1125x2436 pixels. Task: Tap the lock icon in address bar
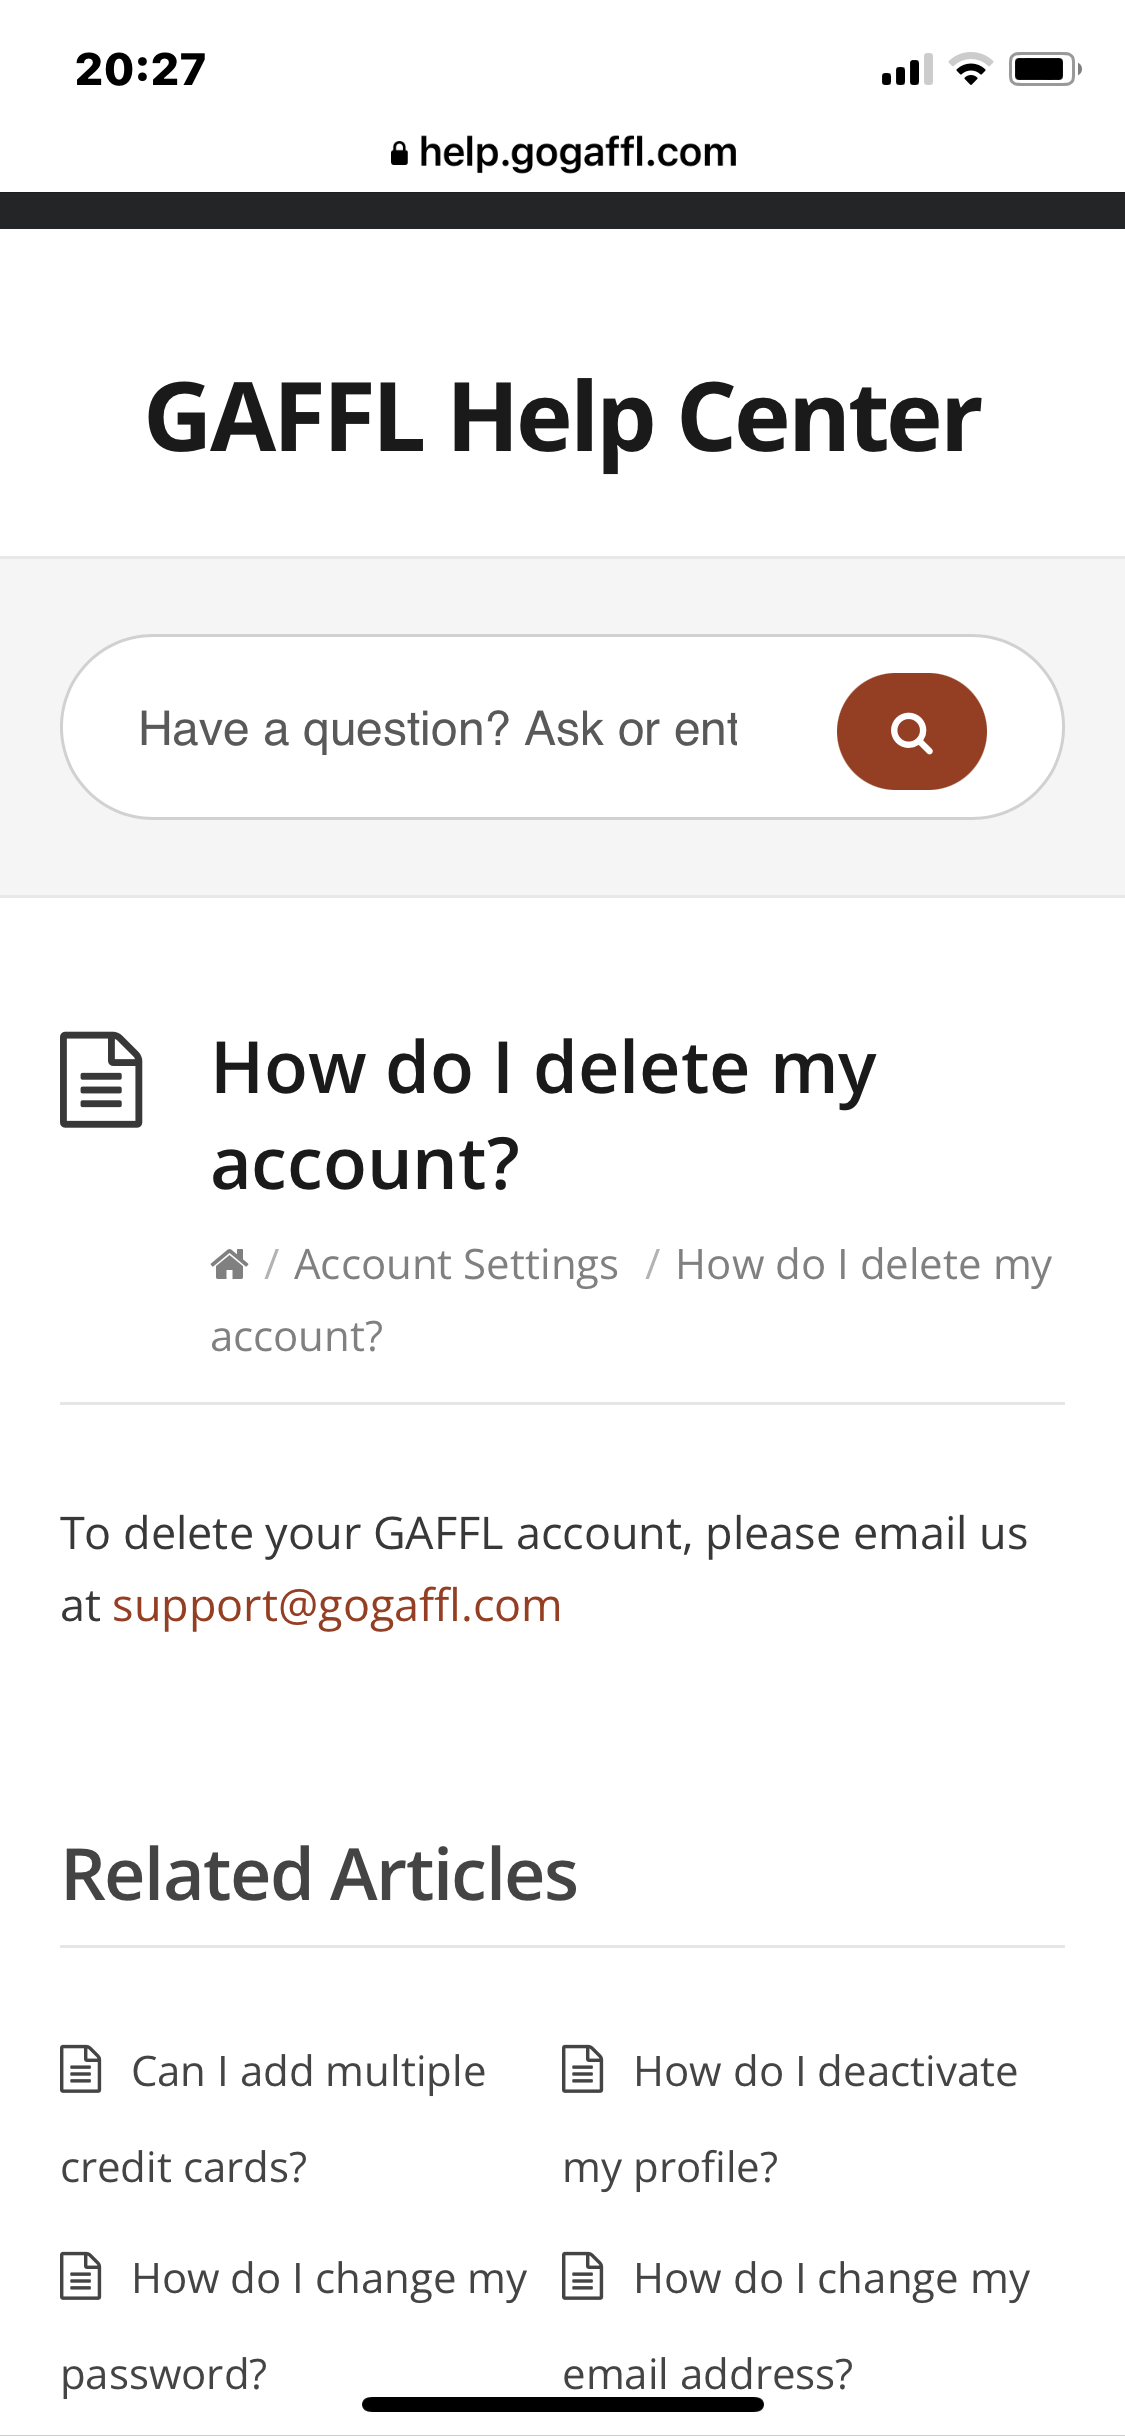pyautogui.click(x=399, y=153)
